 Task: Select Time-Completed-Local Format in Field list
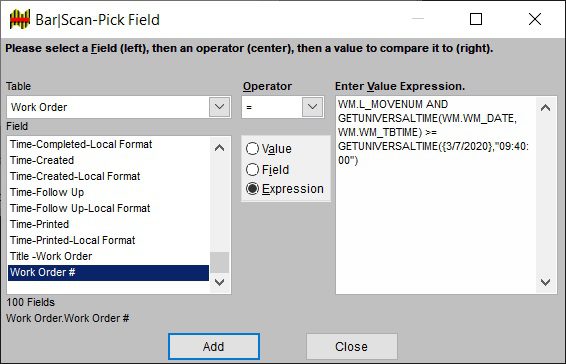(108, 144)
